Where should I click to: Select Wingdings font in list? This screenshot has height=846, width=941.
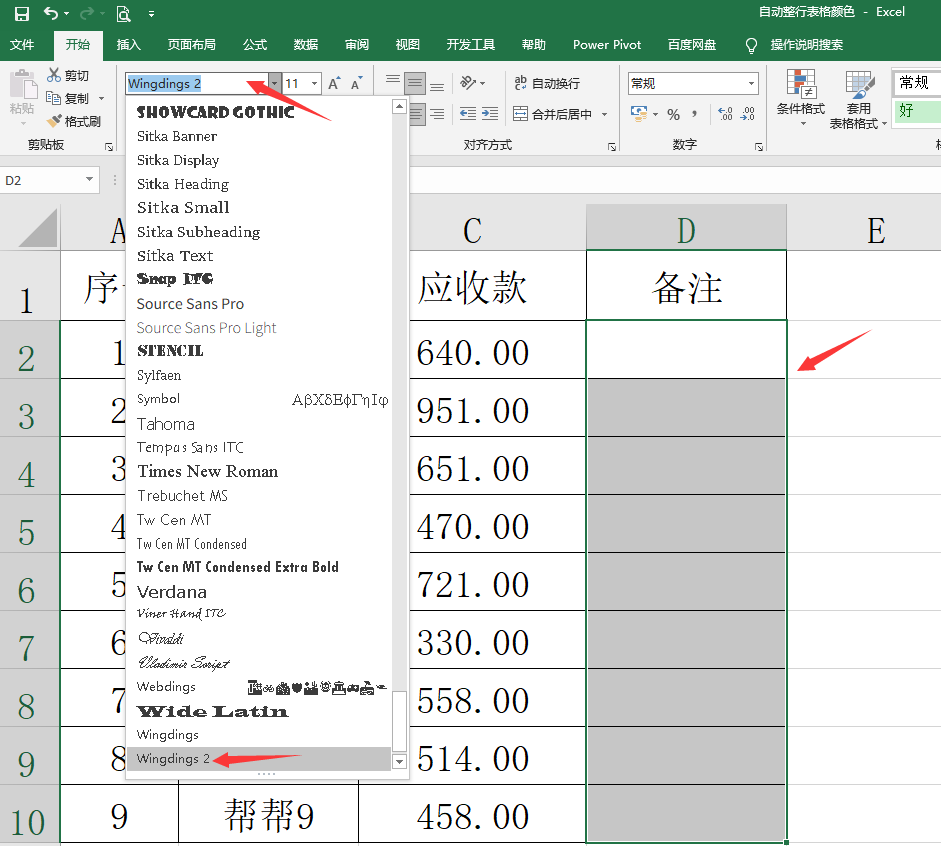pos(259,734)
